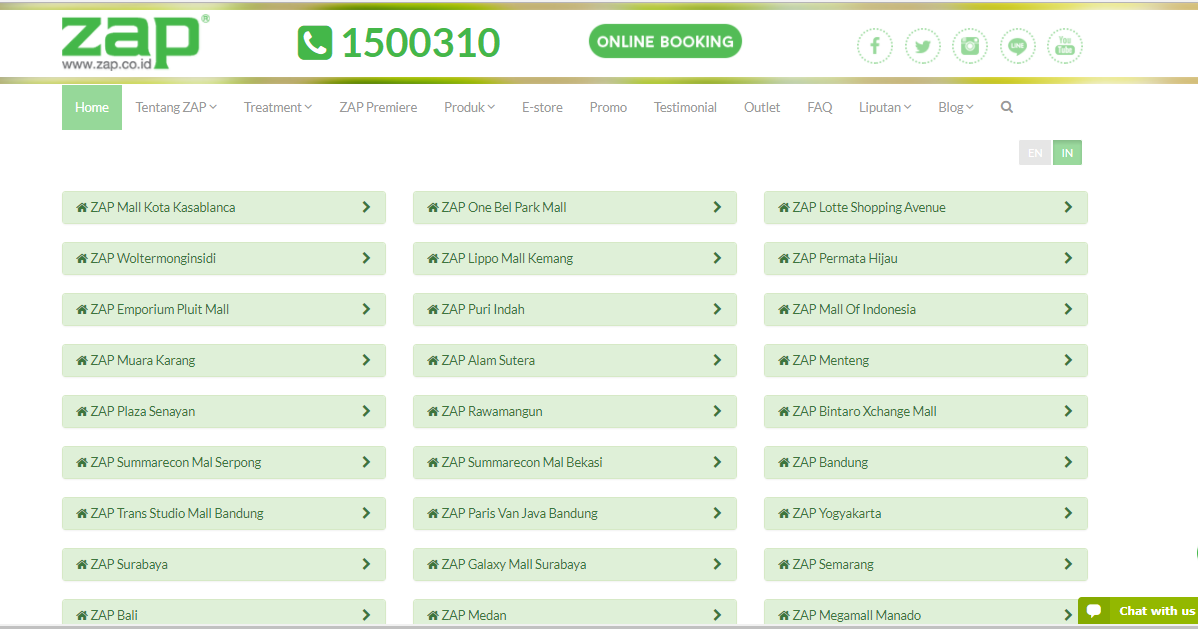Click home icon beside ZAP Mall Of Indonesia

pyautogui.click(x=783, y=310)
